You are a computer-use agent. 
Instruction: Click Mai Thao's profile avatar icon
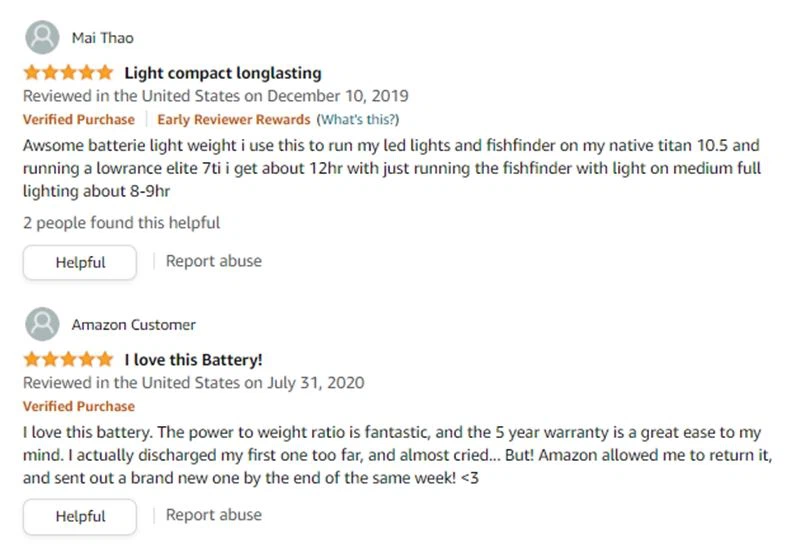coord(42,38)
